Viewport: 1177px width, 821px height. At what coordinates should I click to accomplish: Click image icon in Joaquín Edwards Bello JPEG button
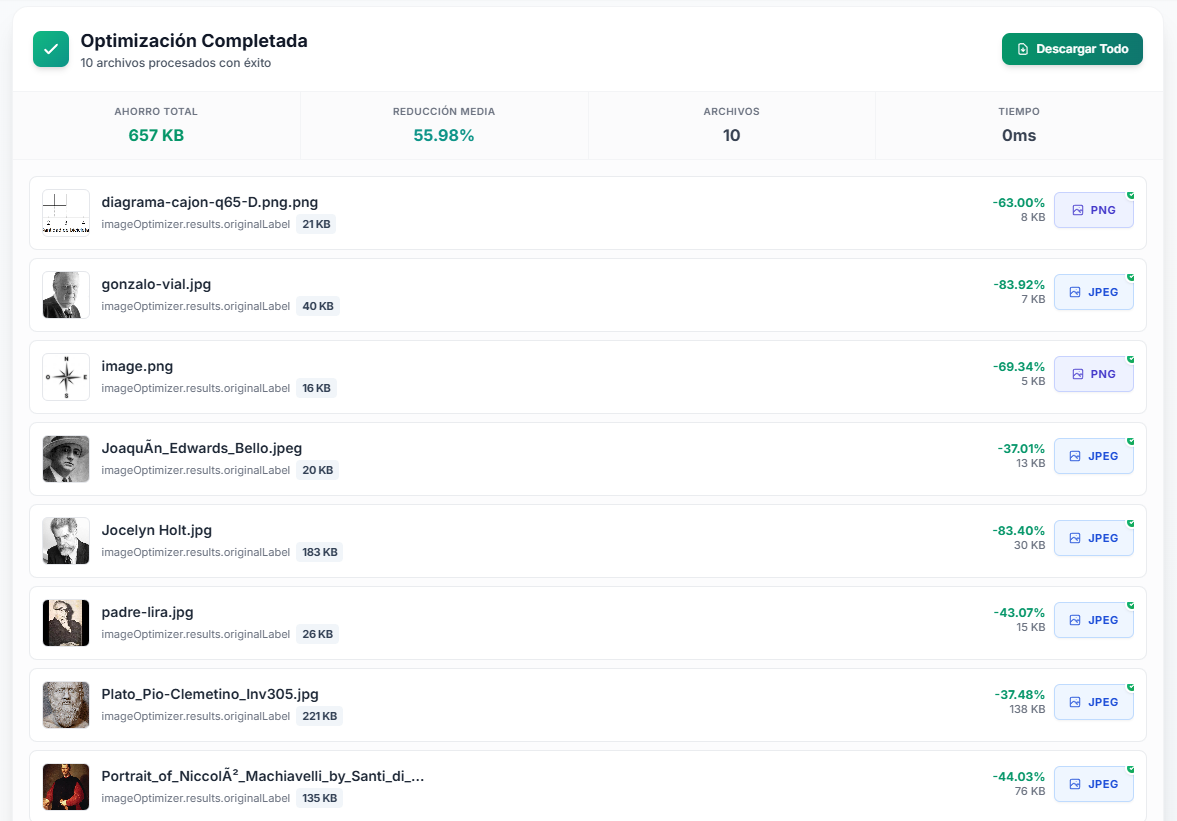click(1075, 456)
